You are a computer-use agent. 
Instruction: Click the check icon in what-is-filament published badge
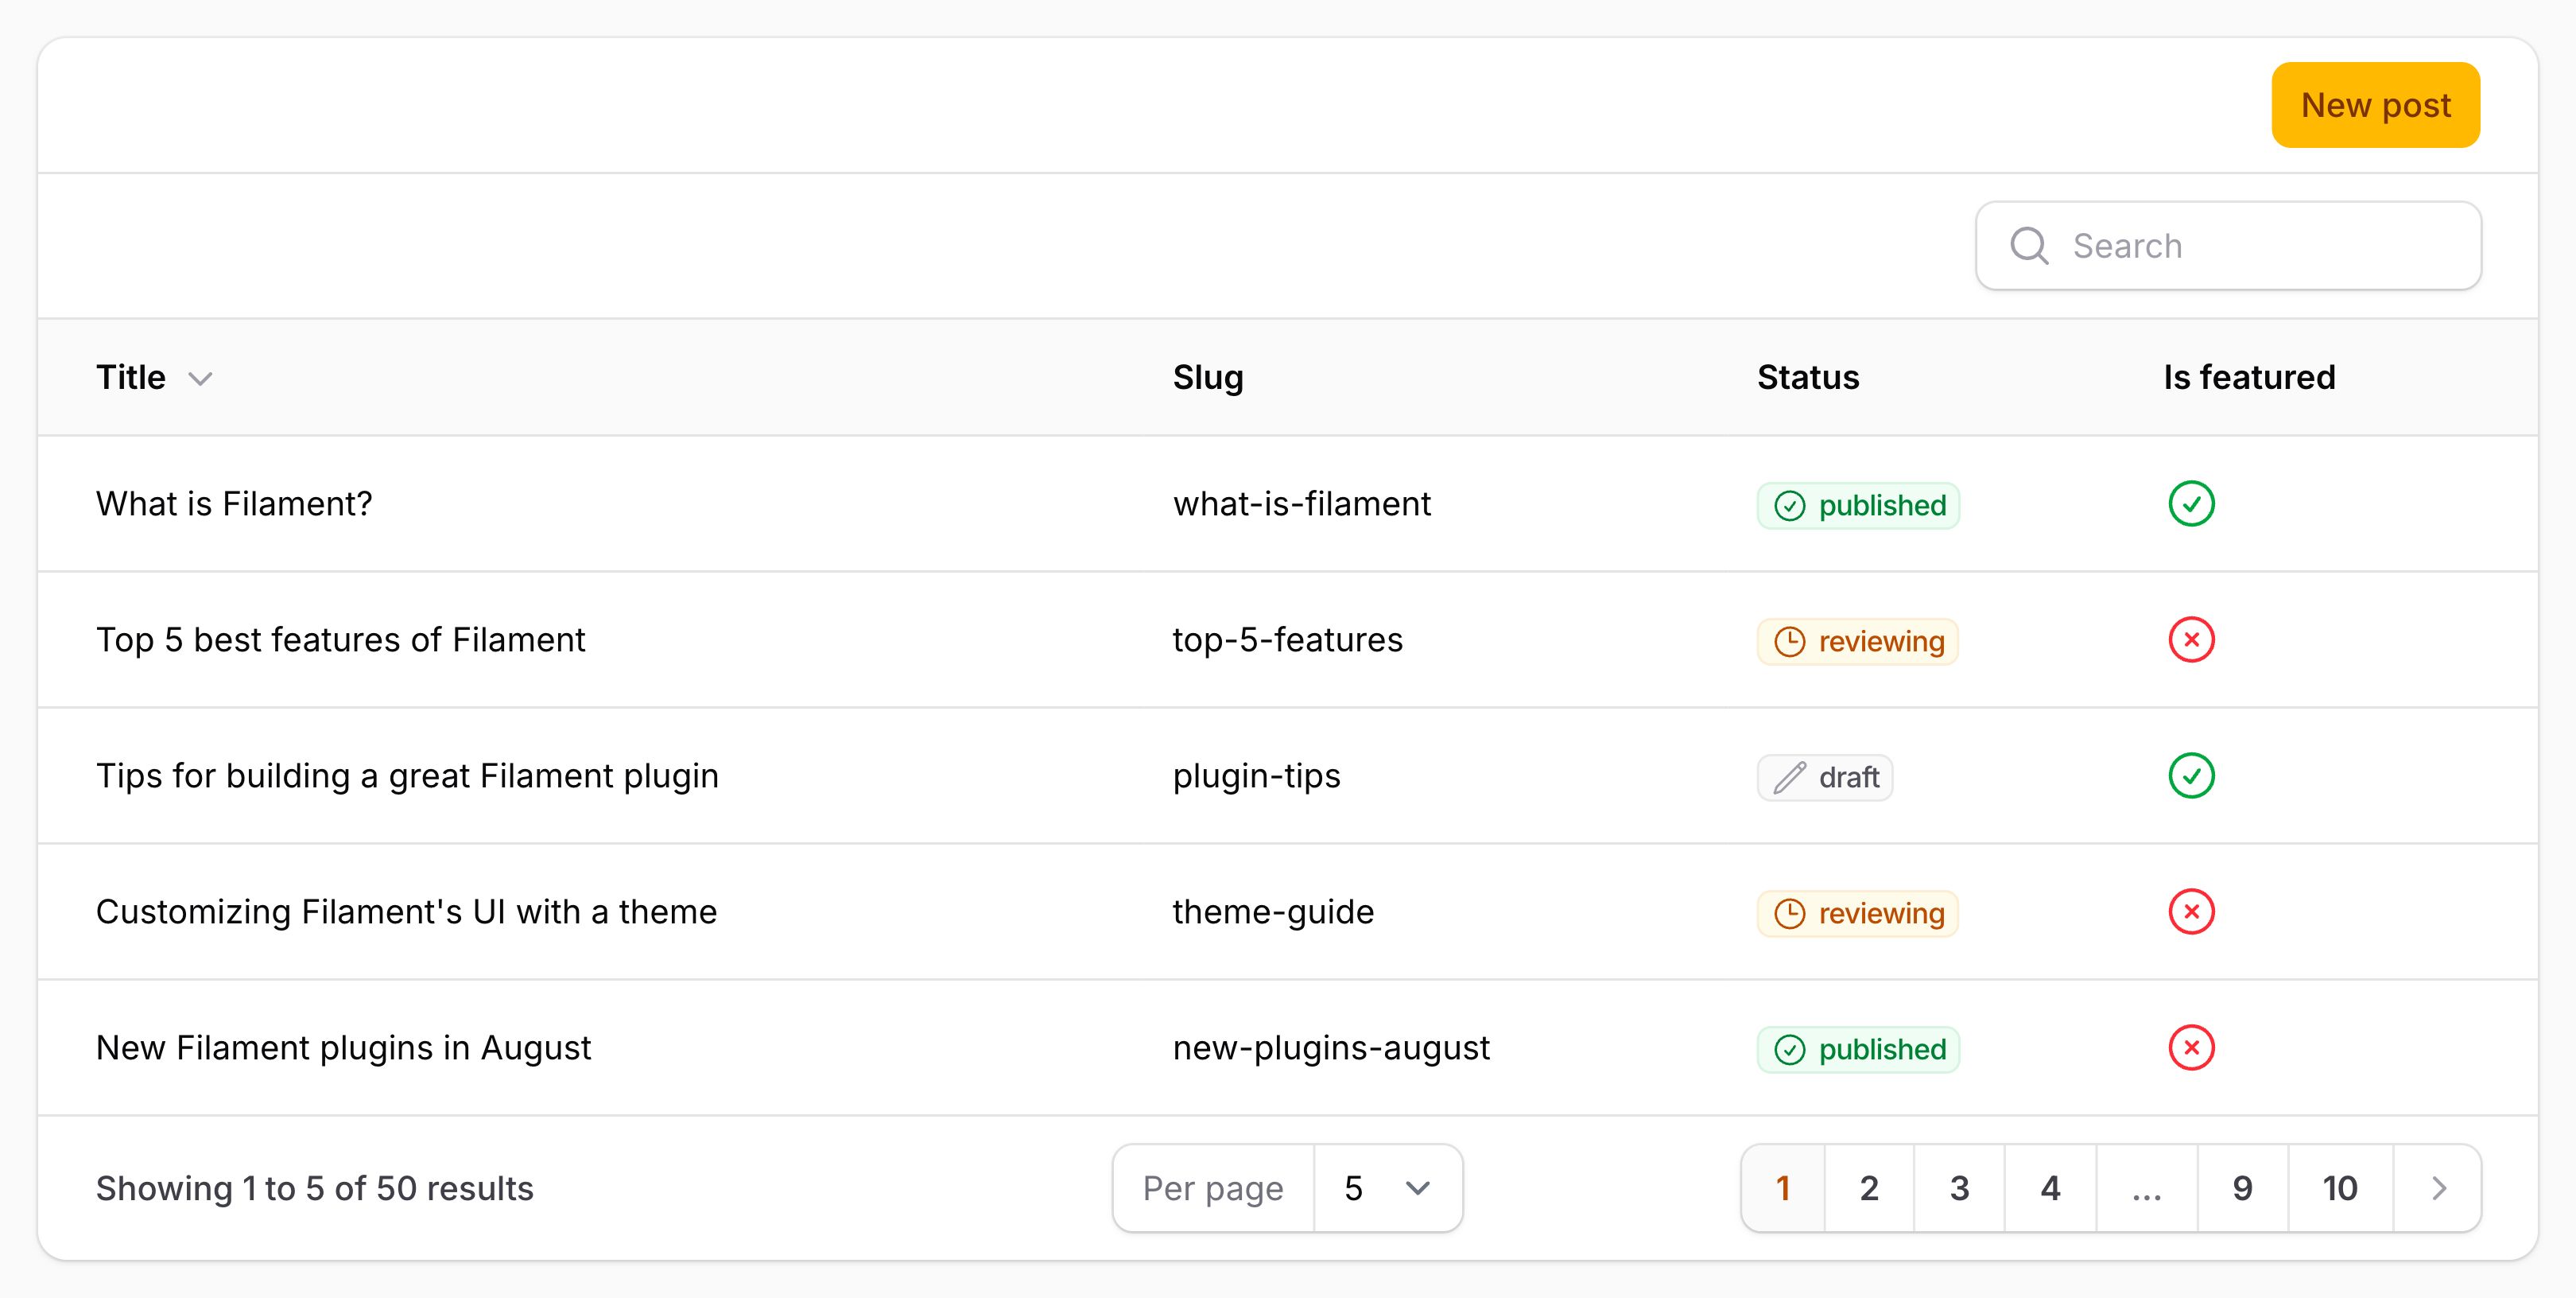[x=1789, y=505]
